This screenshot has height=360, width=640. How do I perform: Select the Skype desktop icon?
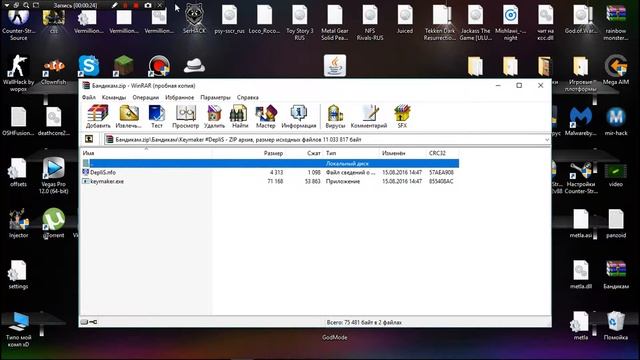pos(89,66)
